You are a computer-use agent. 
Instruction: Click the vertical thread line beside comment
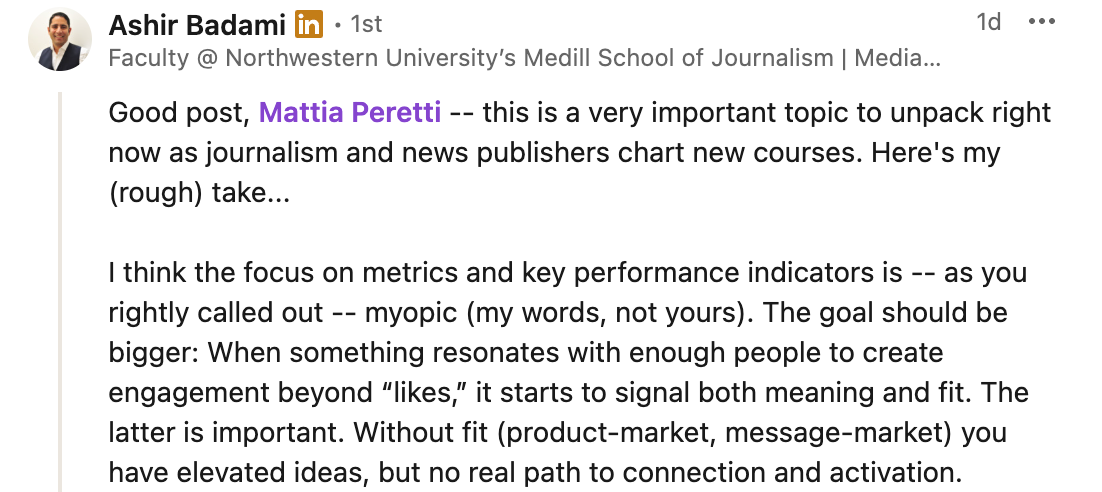point(60,290)
